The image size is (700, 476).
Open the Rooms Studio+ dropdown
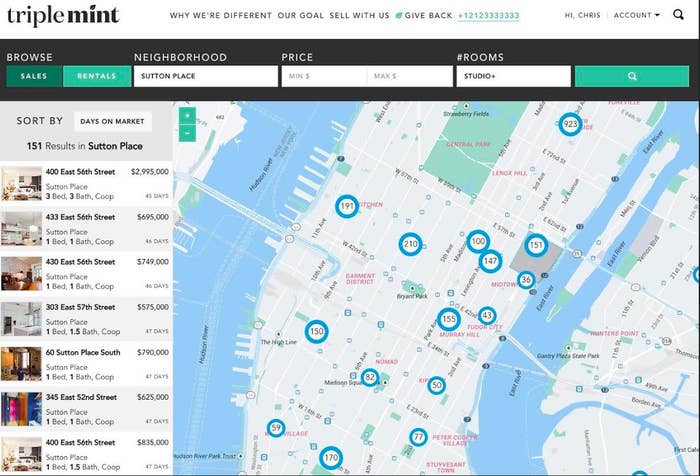tap(513, 76)
